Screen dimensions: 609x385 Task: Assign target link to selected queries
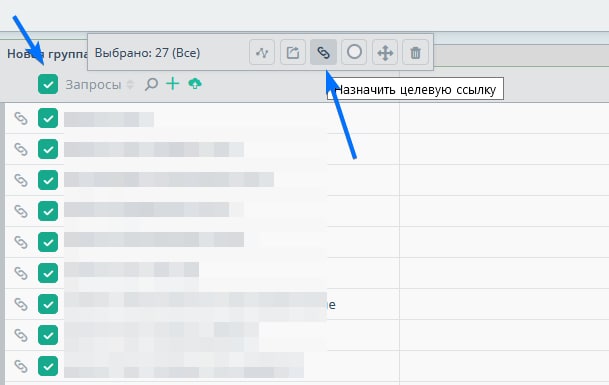(323, 52)
